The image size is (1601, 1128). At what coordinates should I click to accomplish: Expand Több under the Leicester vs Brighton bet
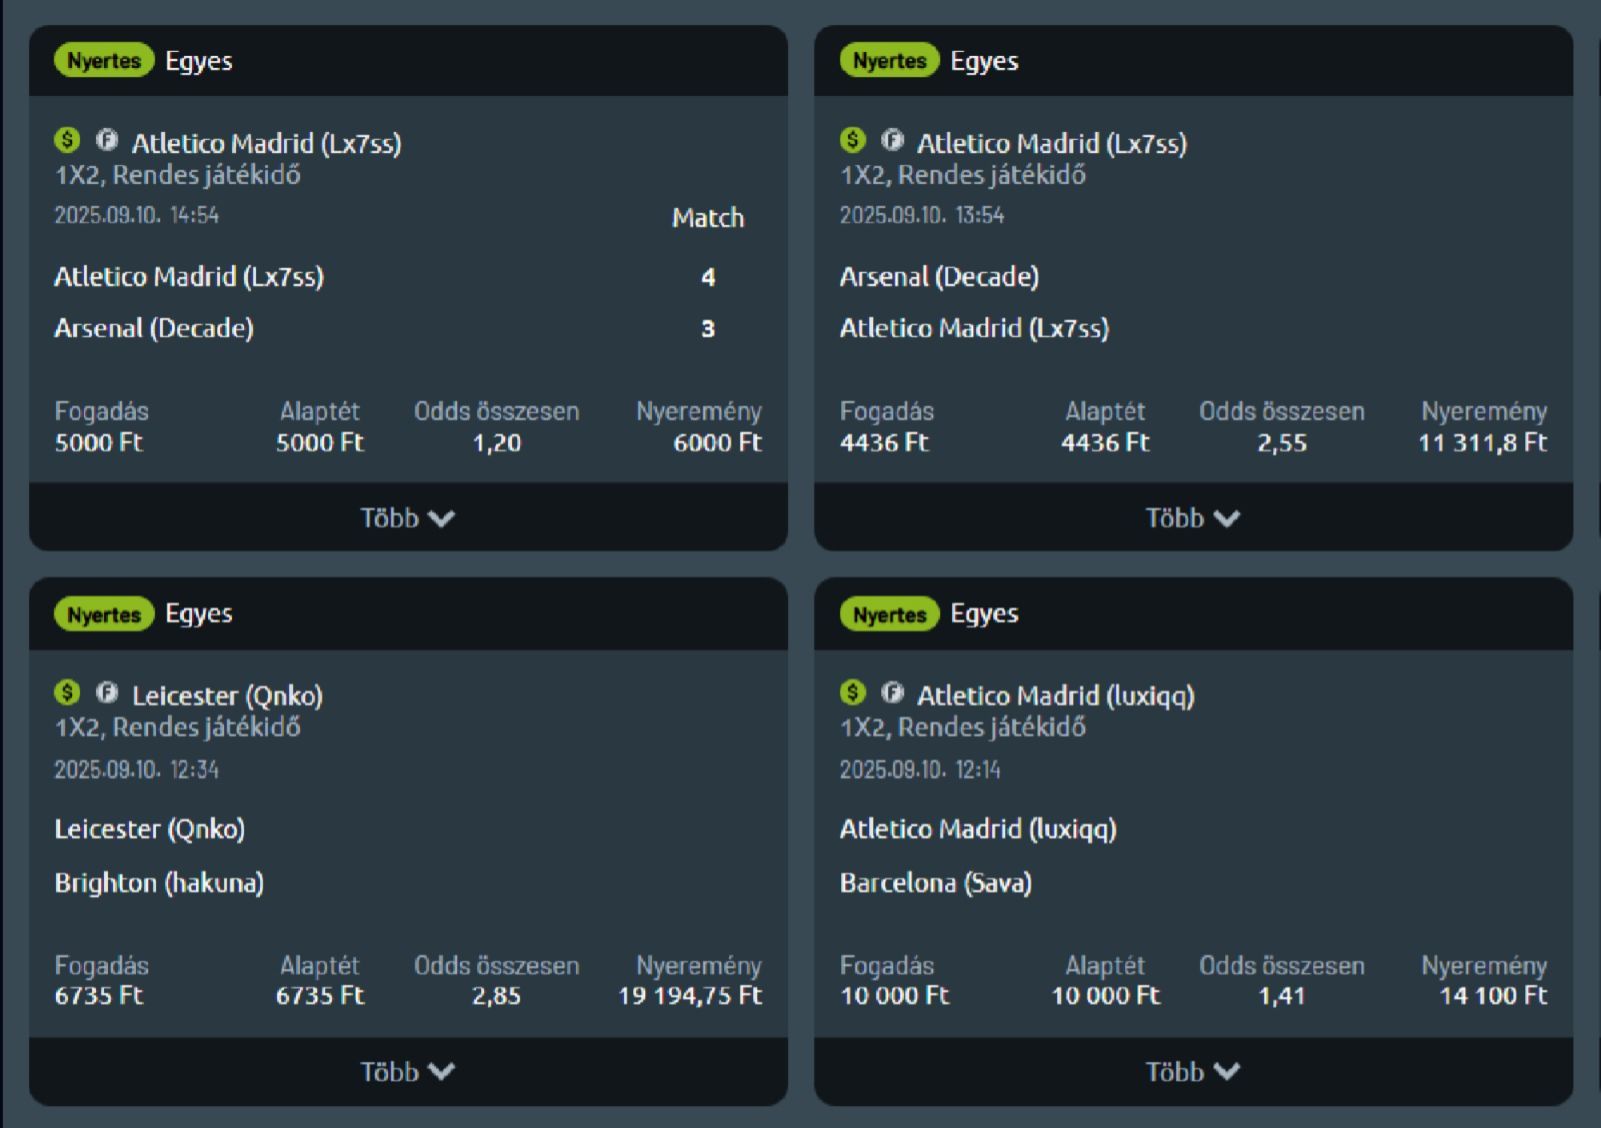407,1072
